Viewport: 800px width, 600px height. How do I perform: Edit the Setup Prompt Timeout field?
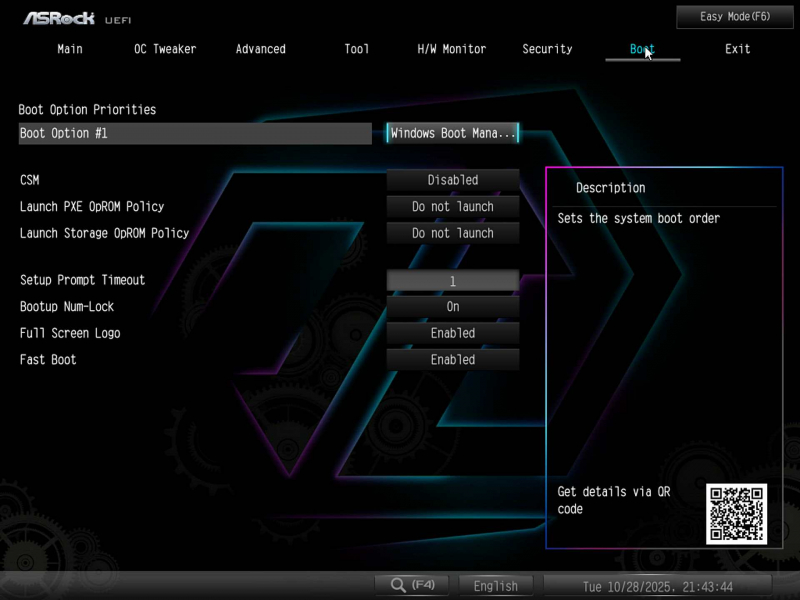pyautogui.click(x=453, y=281)
